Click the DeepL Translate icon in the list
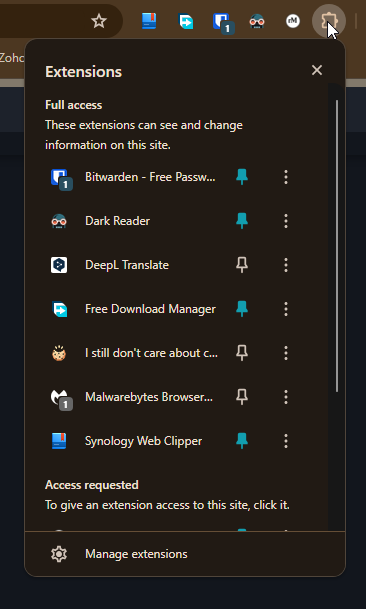The image size is (366, 609). 59,265
